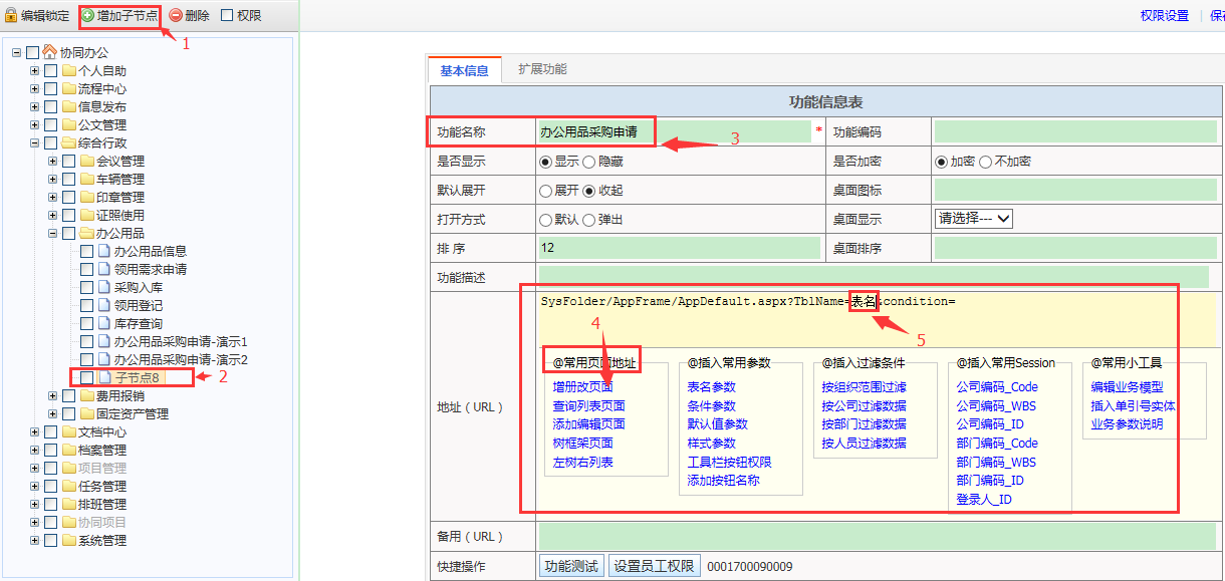Click the folder icon for 固定资产管理
The width and height of the screenshot is (1225, 581).
[x=86, y=414]
